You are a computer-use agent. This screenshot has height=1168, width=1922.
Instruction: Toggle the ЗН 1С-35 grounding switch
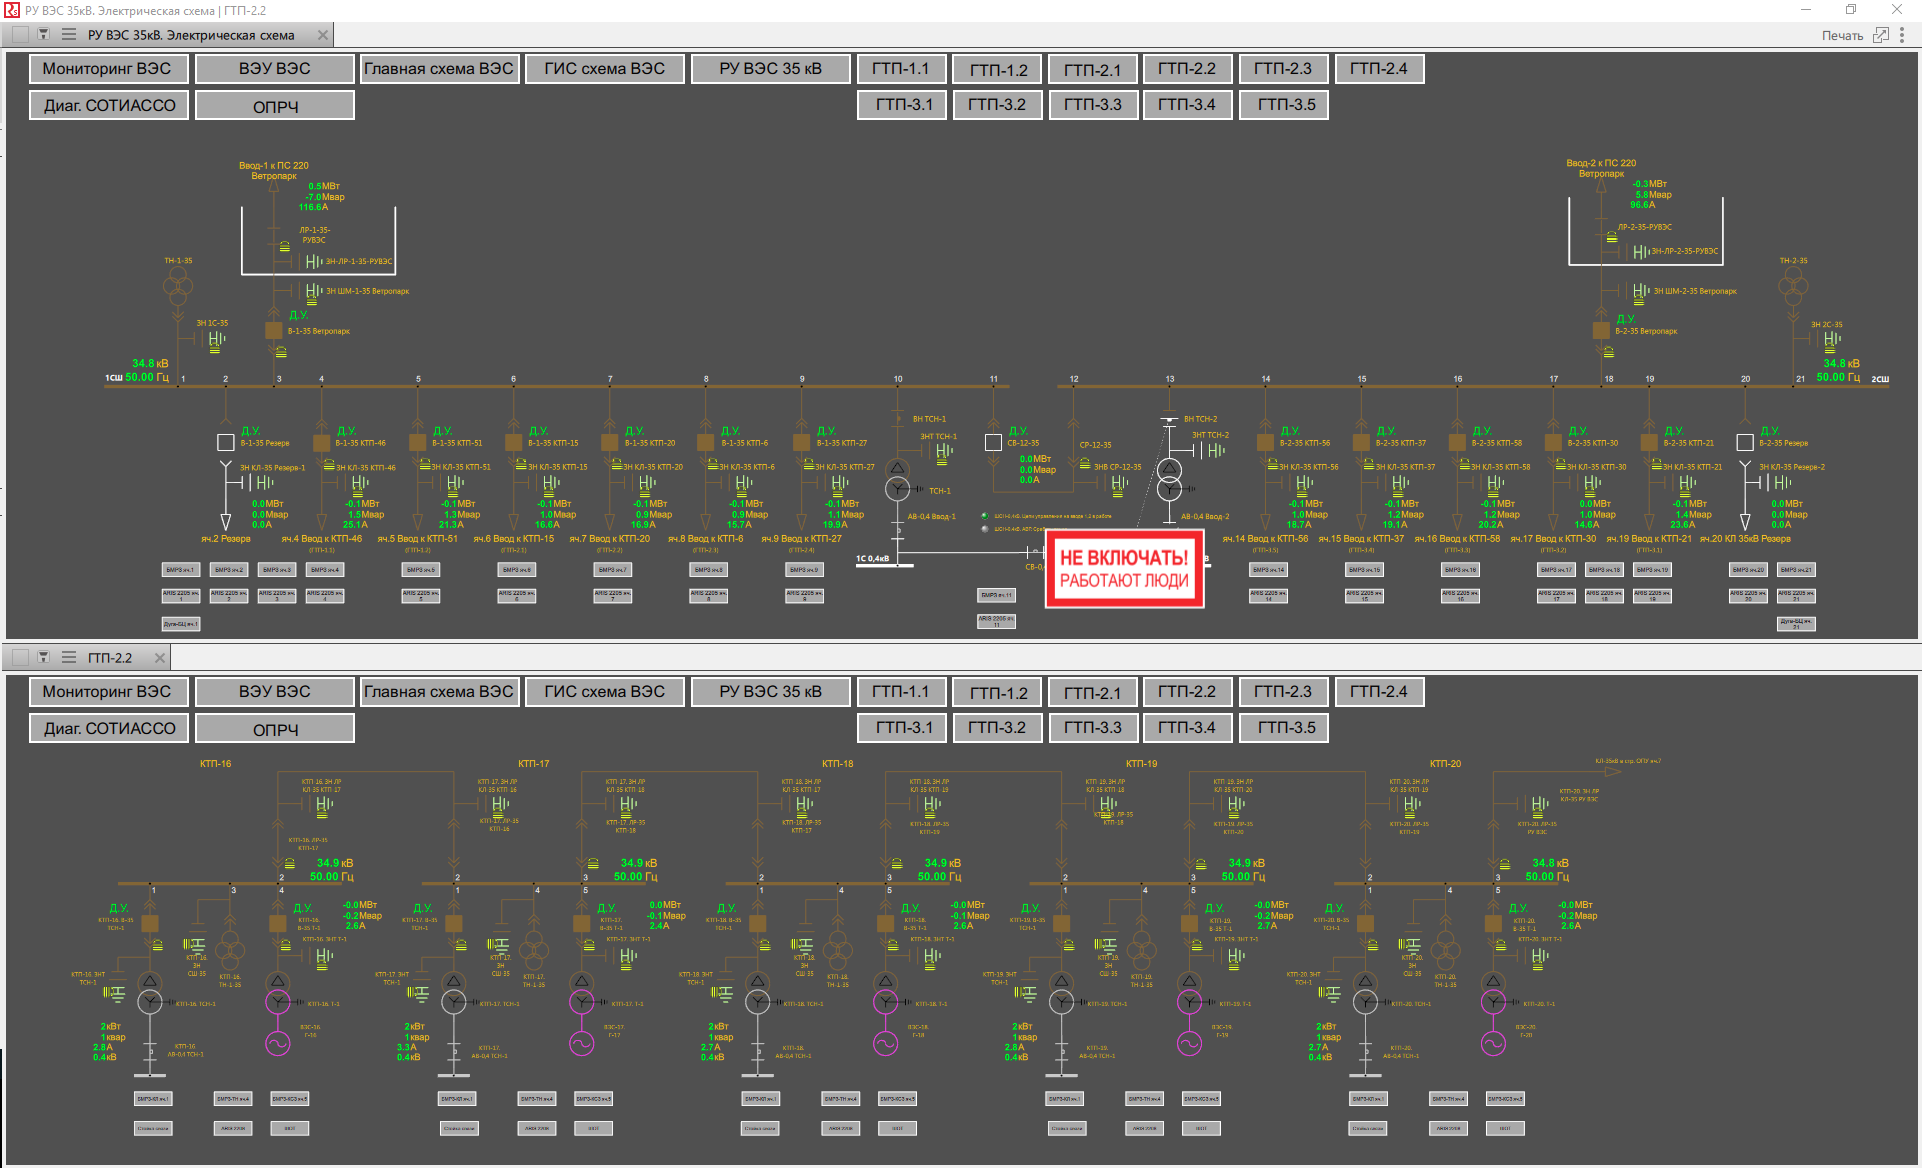click(215, 339)
